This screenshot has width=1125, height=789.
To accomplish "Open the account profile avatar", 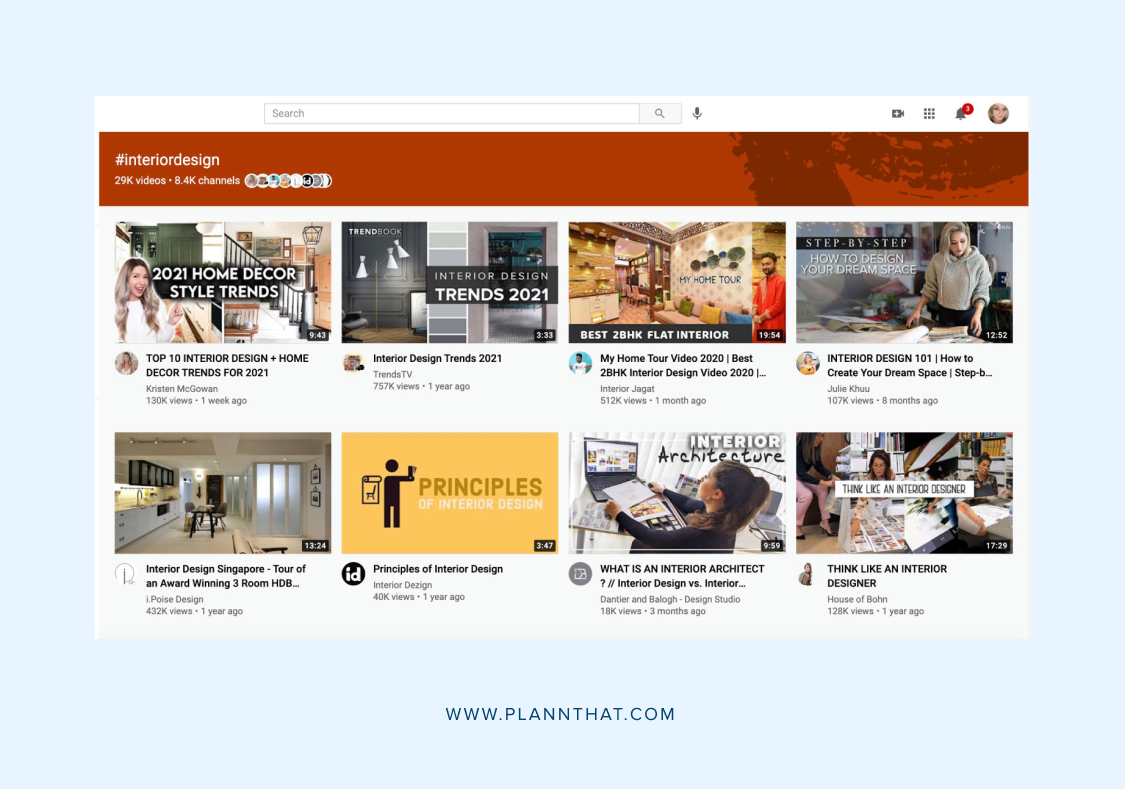I will (x=998, y=113).
